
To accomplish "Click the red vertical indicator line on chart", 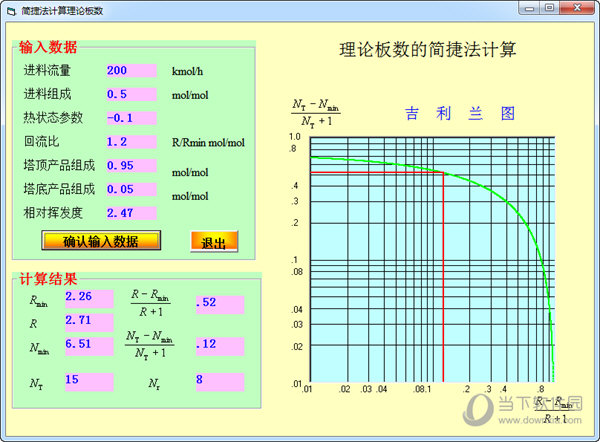I will click(x=443, y=277).
